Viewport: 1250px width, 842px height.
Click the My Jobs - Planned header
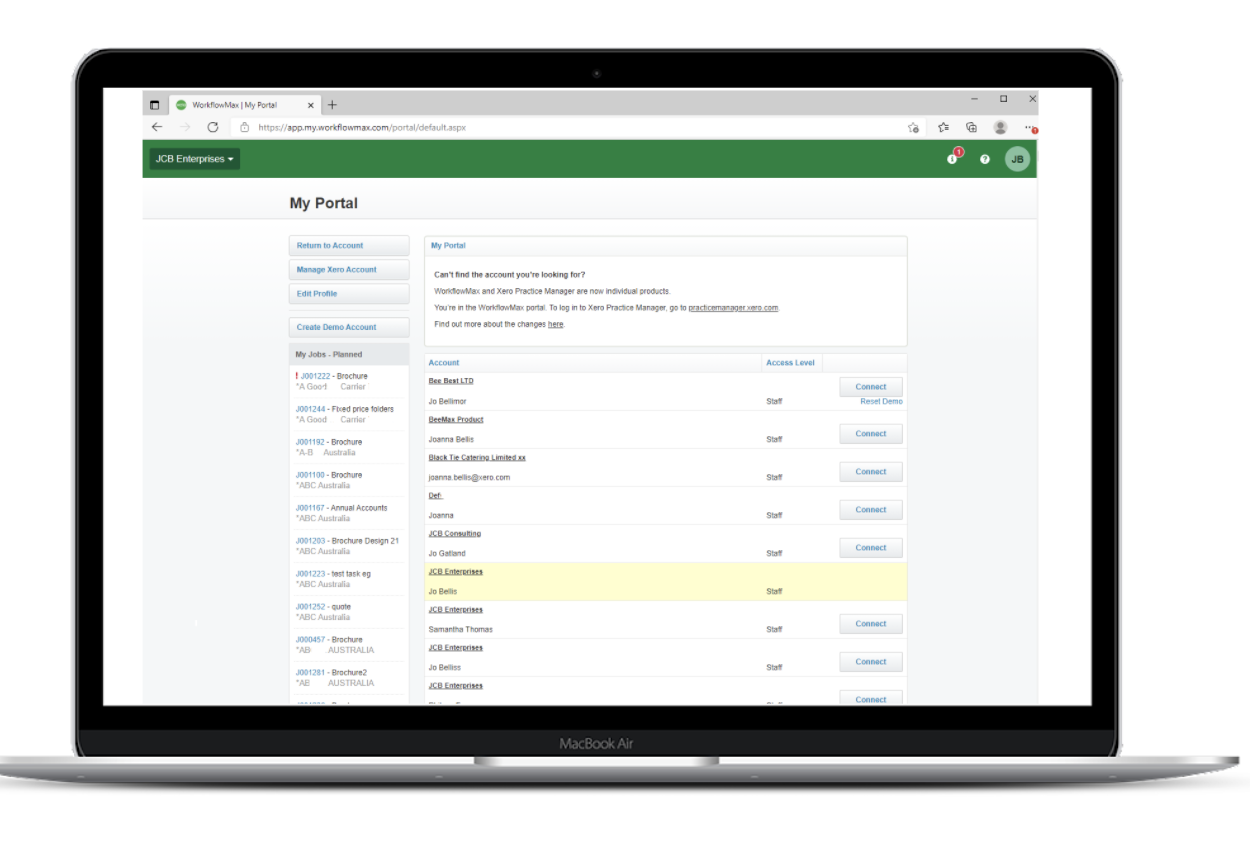point(349,355)
